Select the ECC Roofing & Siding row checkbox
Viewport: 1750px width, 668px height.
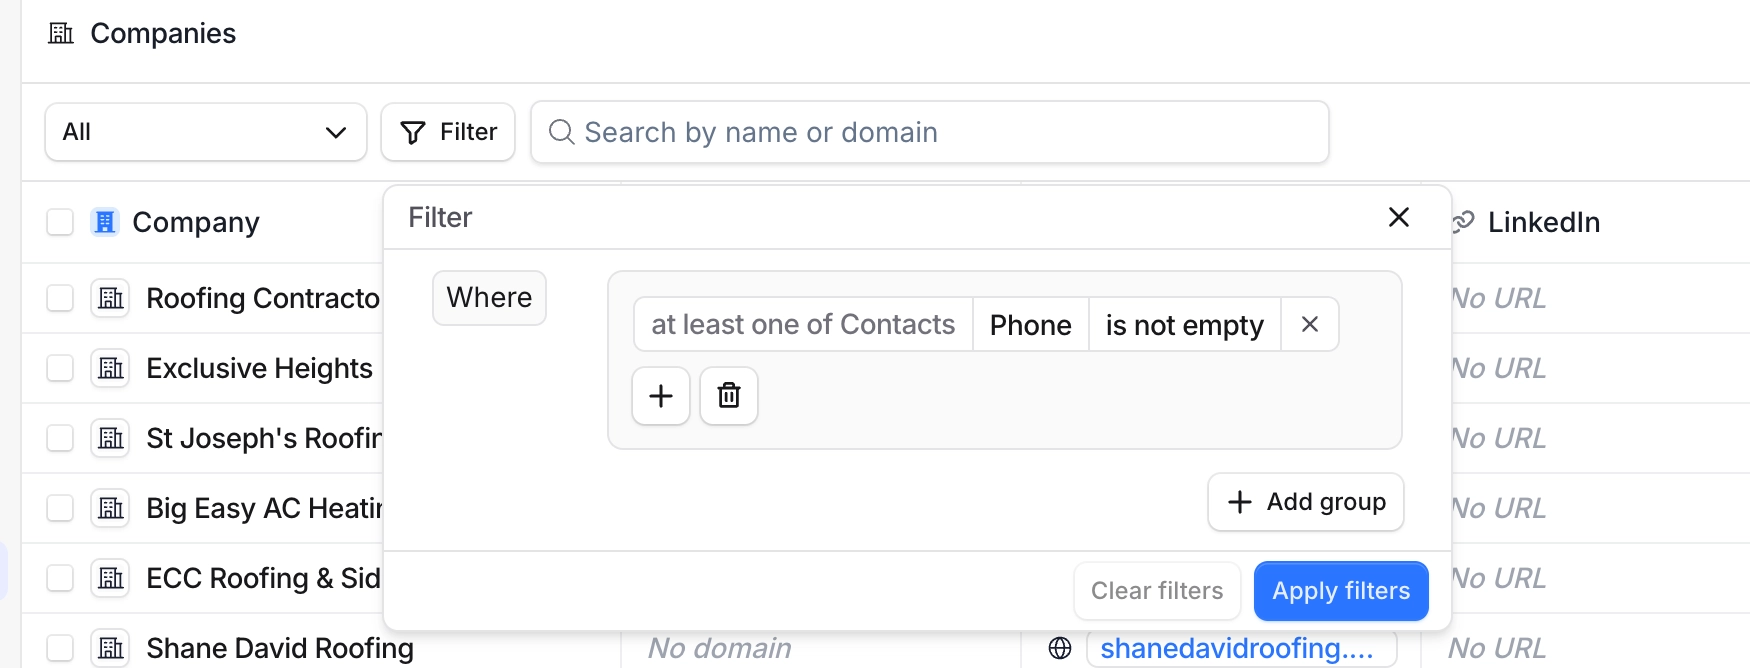pyautogui.click(x=60, y=578)
